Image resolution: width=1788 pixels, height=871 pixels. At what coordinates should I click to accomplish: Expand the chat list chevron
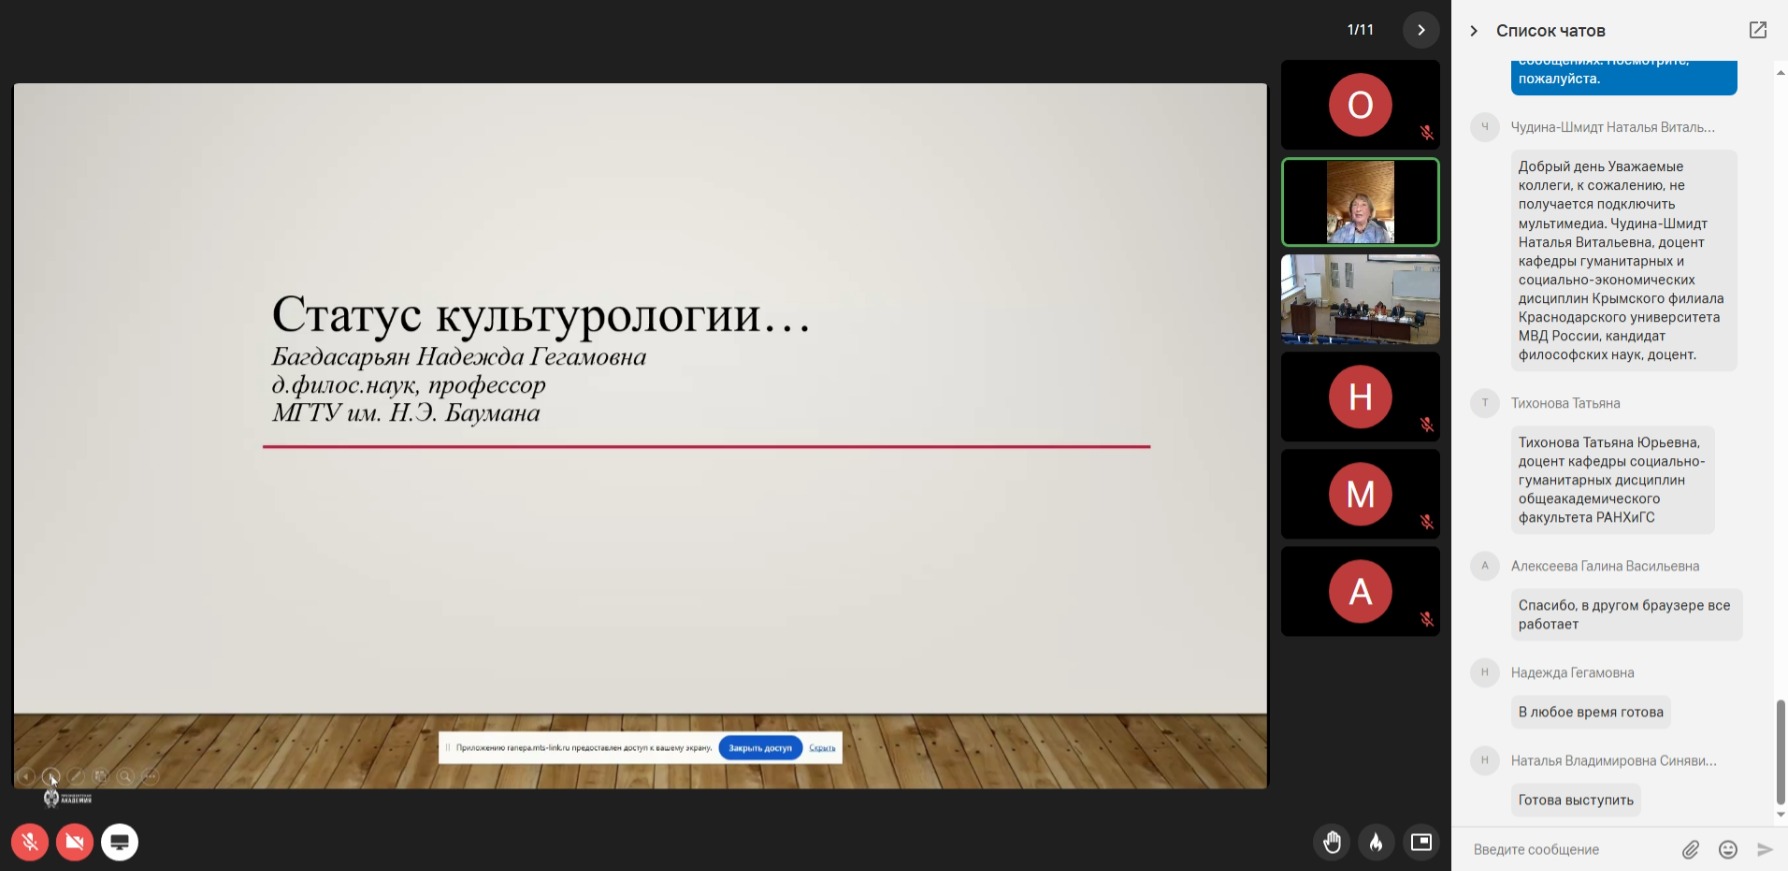click(1473, 31)
